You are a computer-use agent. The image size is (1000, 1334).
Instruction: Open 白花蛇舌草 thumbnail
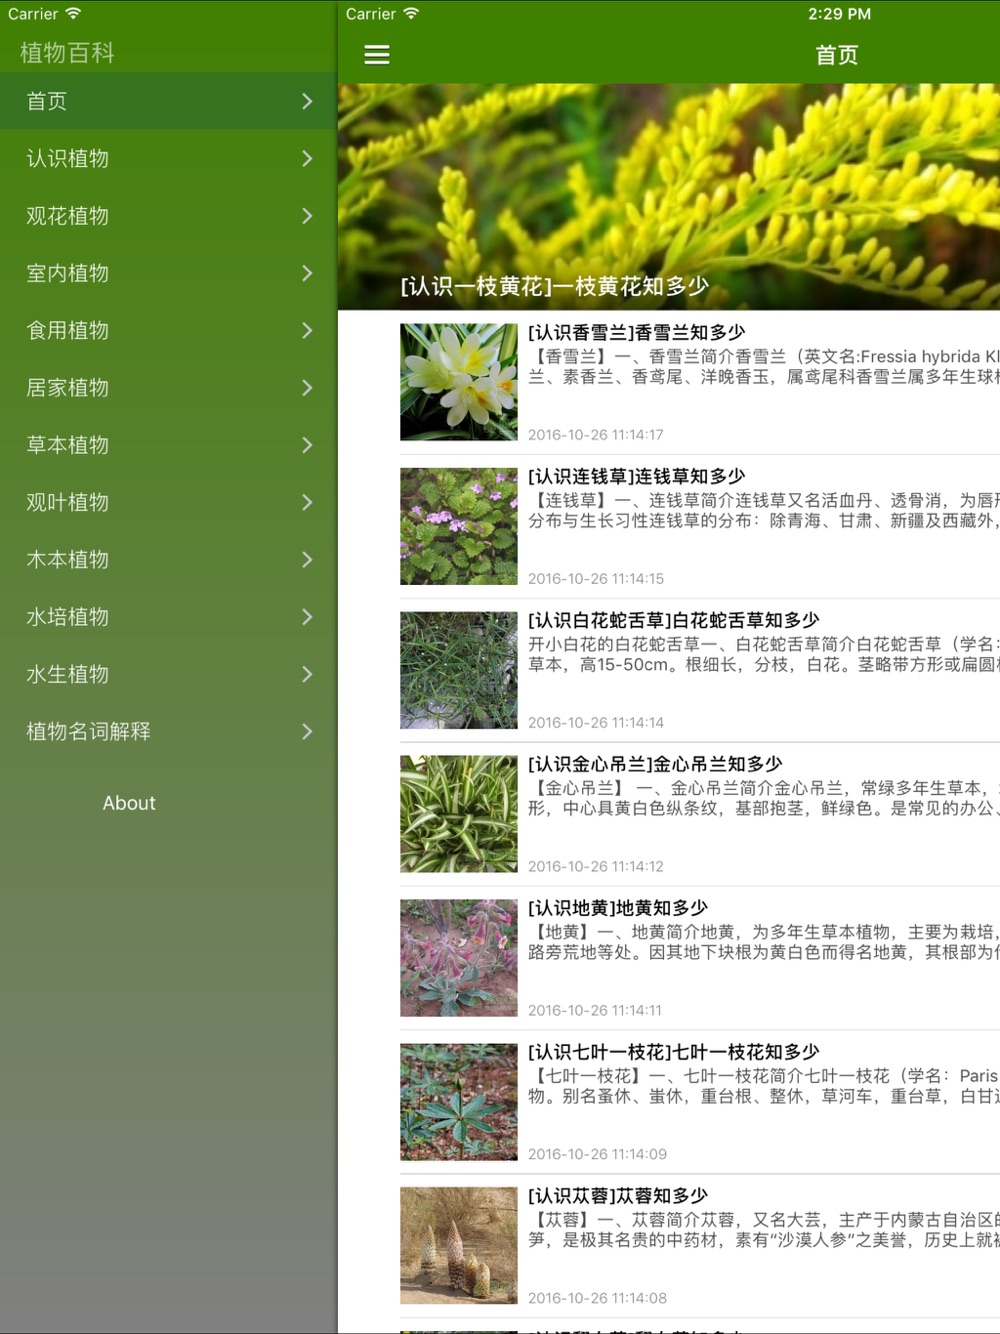pyautogui.click(x=459, y=670)
